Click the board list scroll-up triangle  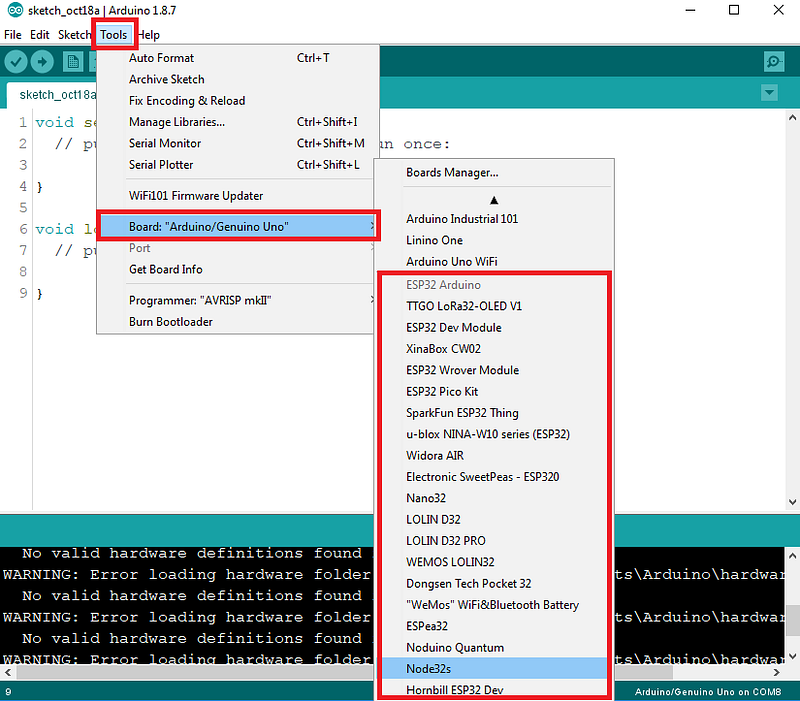click(494, 200)
